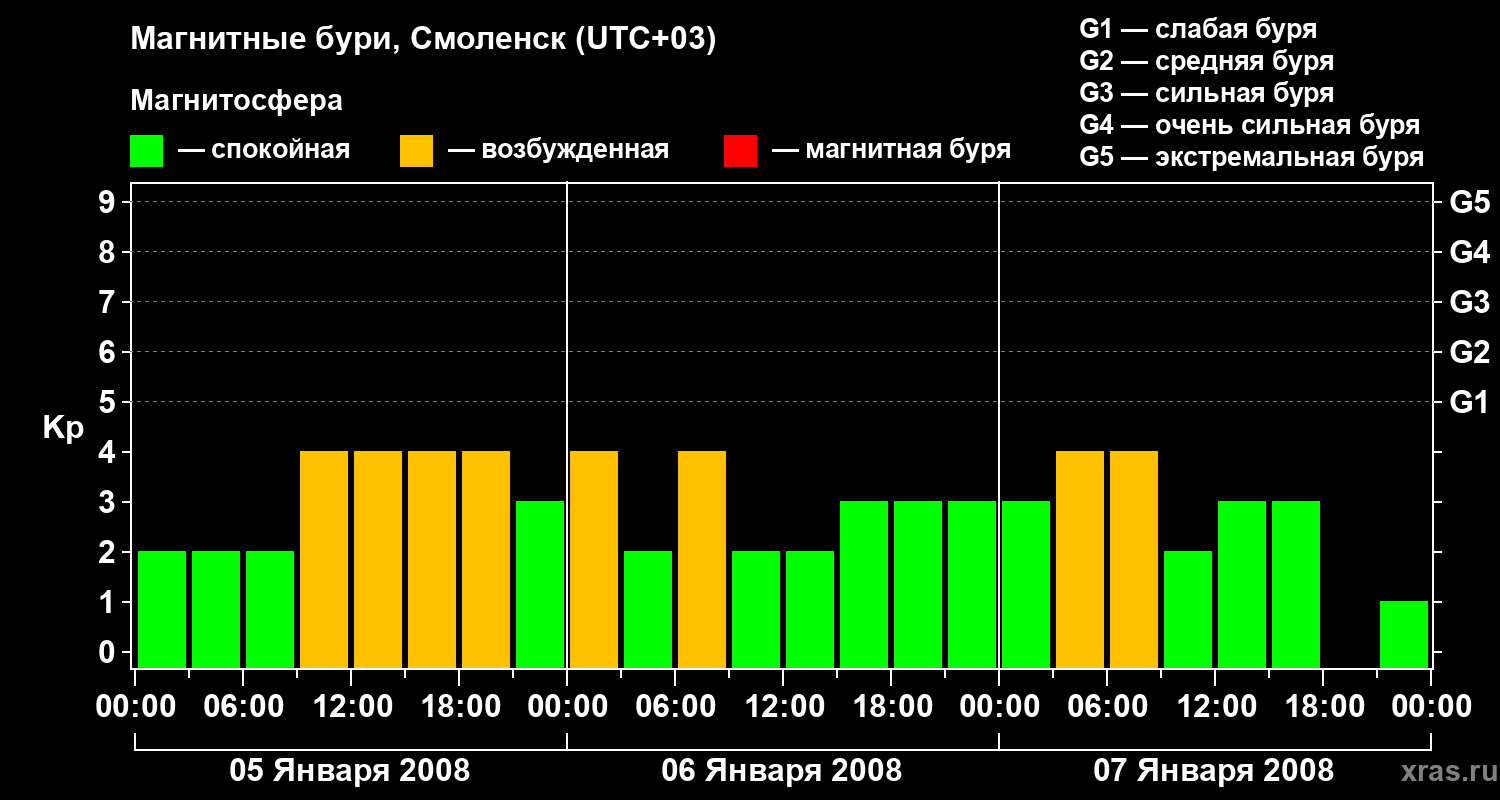Click the right-axis 'G1' storm level label
Image resolution: width=1500 pixels, height=800 pixels.
(x=1470, y=403)
